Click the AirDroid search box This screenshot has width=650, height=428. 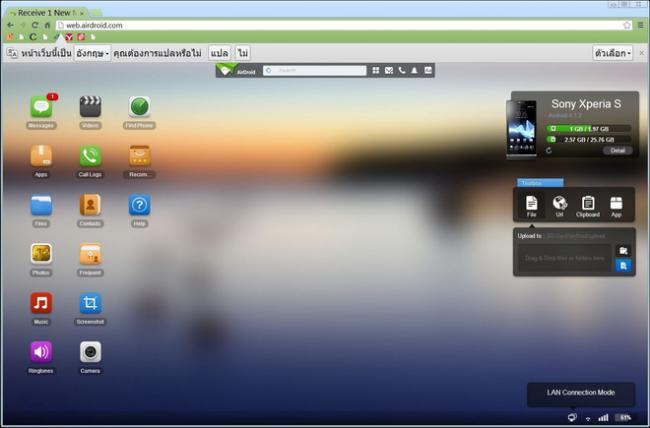pyautogui.click(x=315, y=71)
